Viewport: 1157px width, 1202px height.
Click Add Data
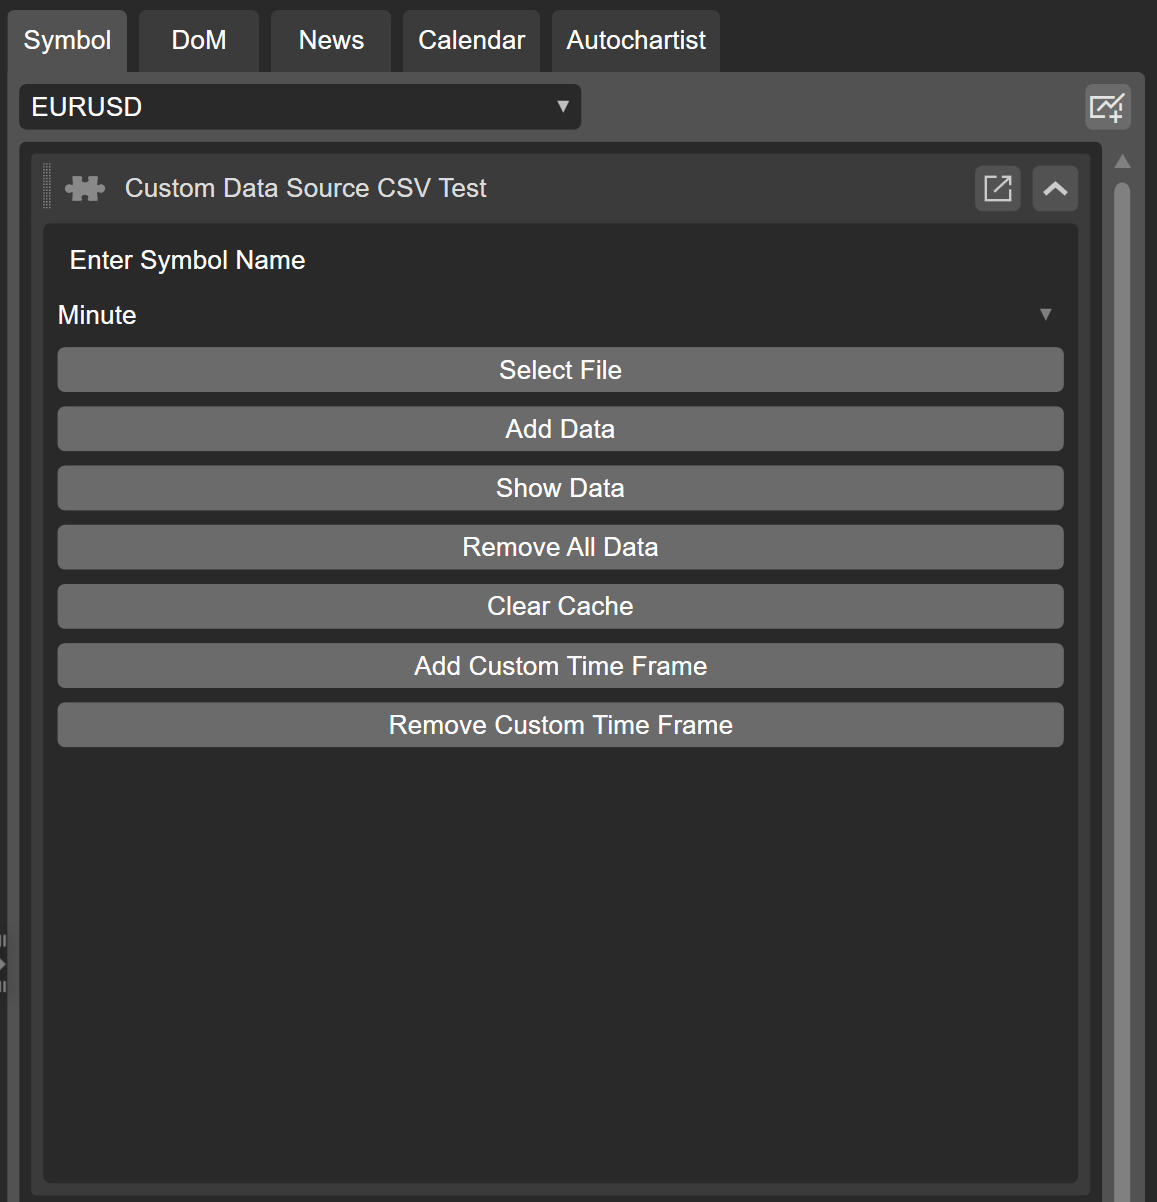560,429
